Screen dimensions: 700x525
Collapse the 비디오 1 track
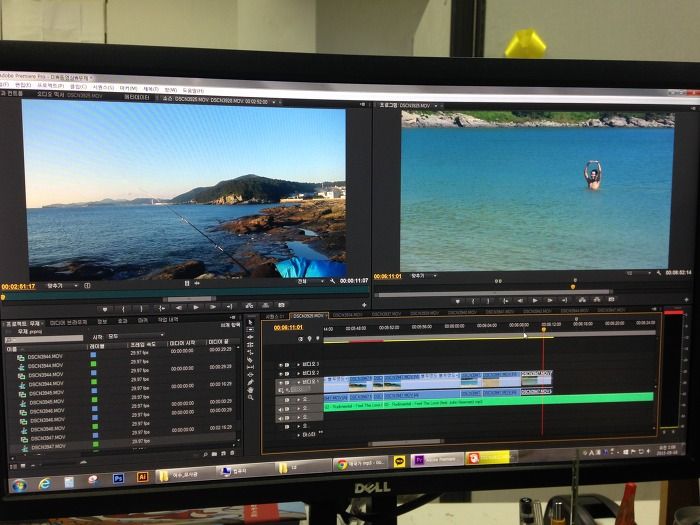click(298, 382)
